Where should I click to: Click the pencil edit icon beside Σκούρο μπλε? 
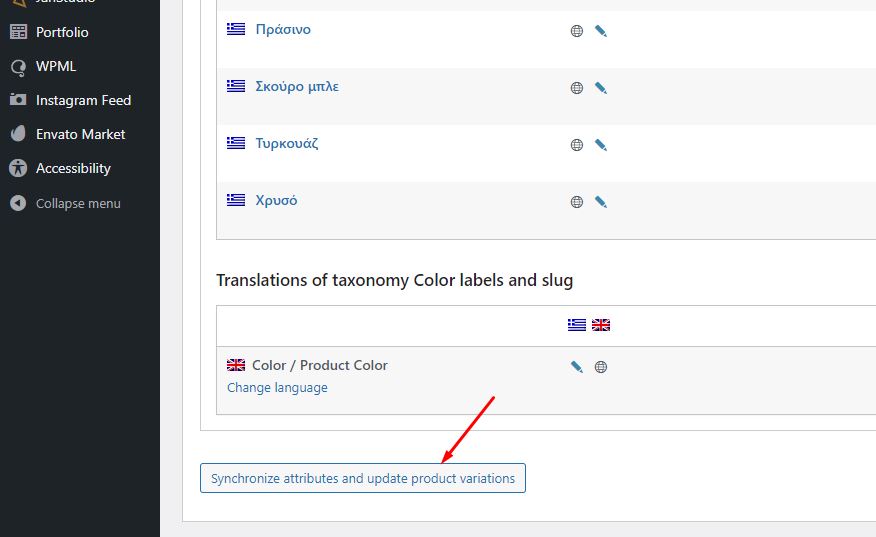pyautogui.click(x=601, y=88)
